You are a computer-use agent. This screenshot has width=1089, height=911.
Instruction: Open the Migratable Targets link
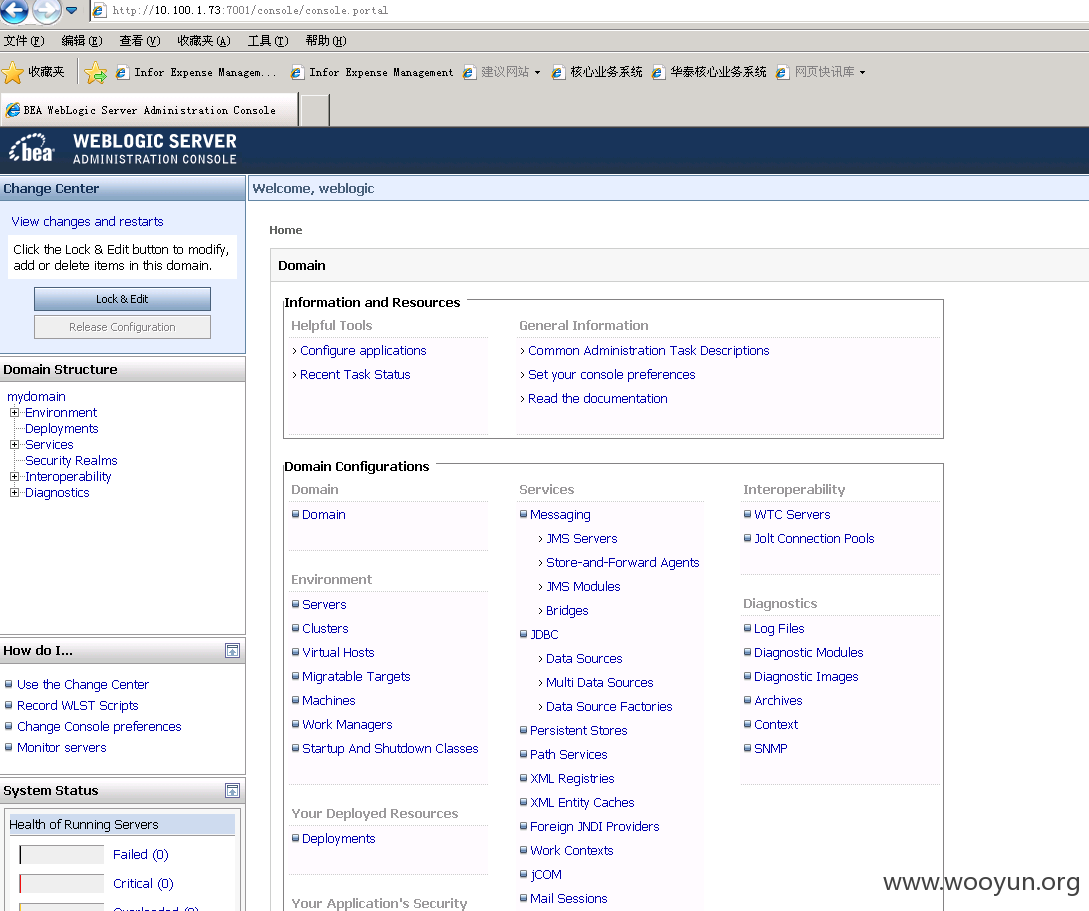[x=356, y=677]
